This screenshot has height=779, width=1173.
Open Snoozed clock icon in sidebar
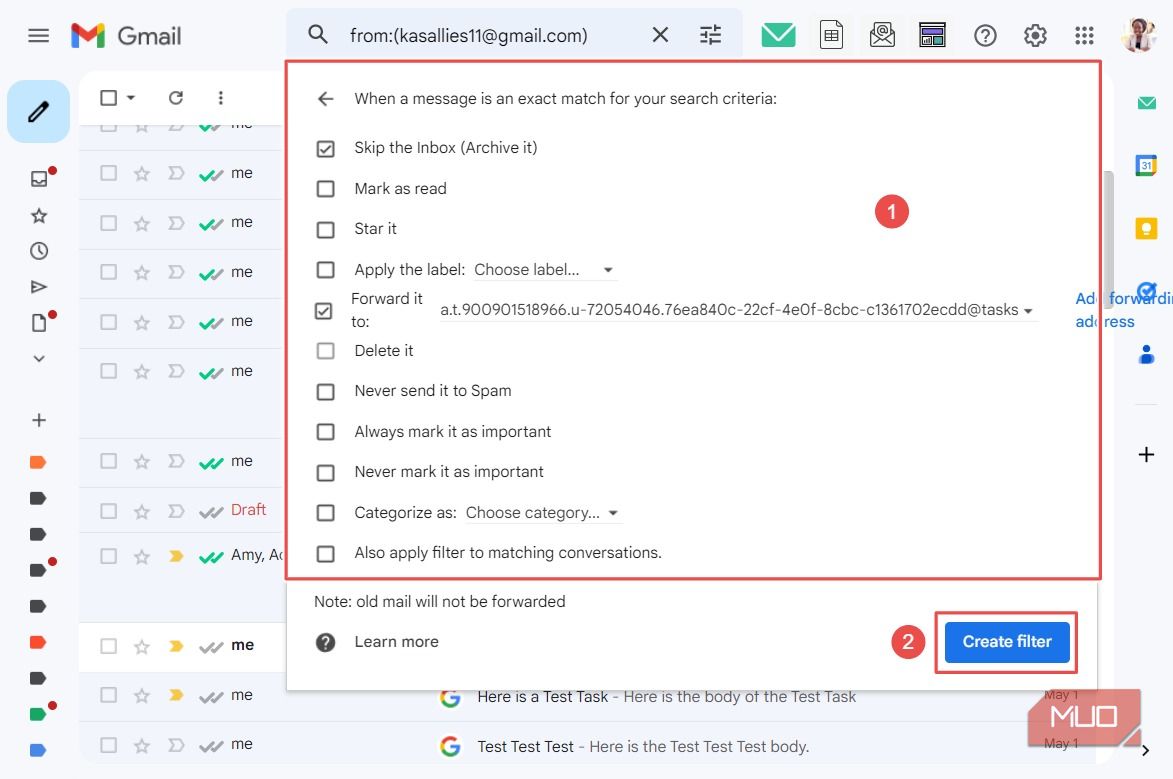pyautogui.click(x=39, y=251)
